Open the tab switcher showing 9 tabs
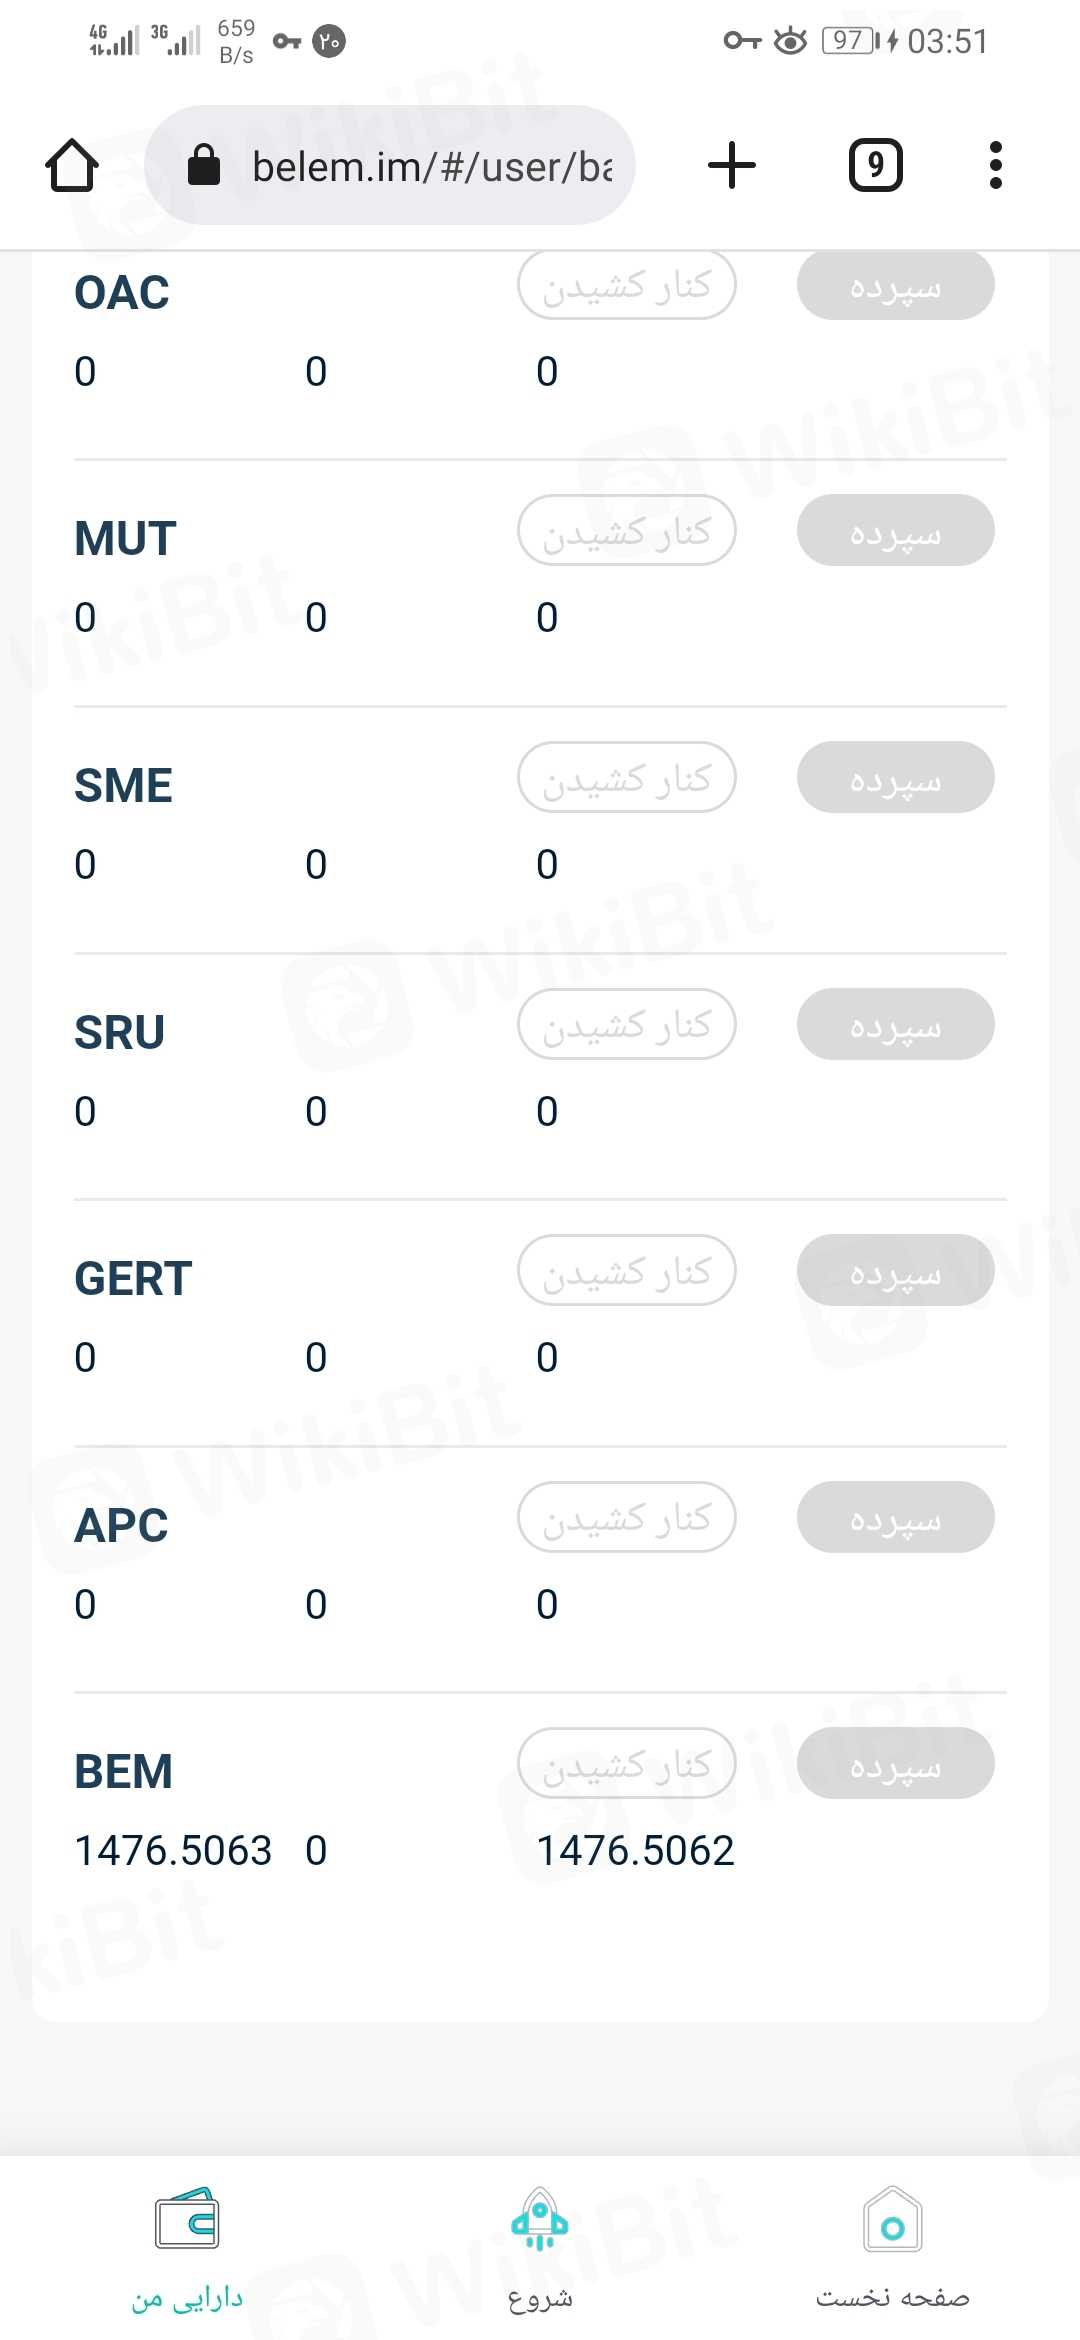This screenshot has width=1080, height=2340. 875,165
